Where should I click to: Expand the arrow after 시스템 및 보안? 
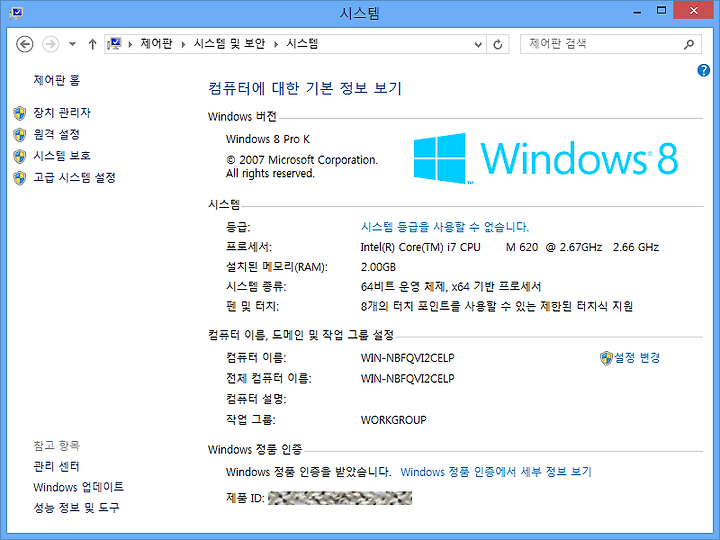point(276,44)
